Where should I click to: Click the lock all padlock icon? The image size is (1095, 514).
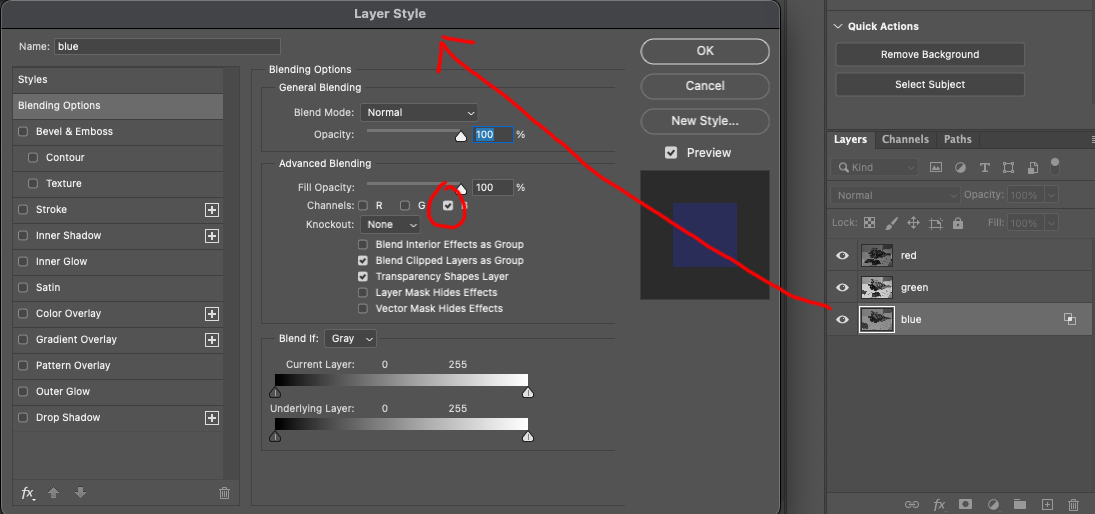(958, 223)
